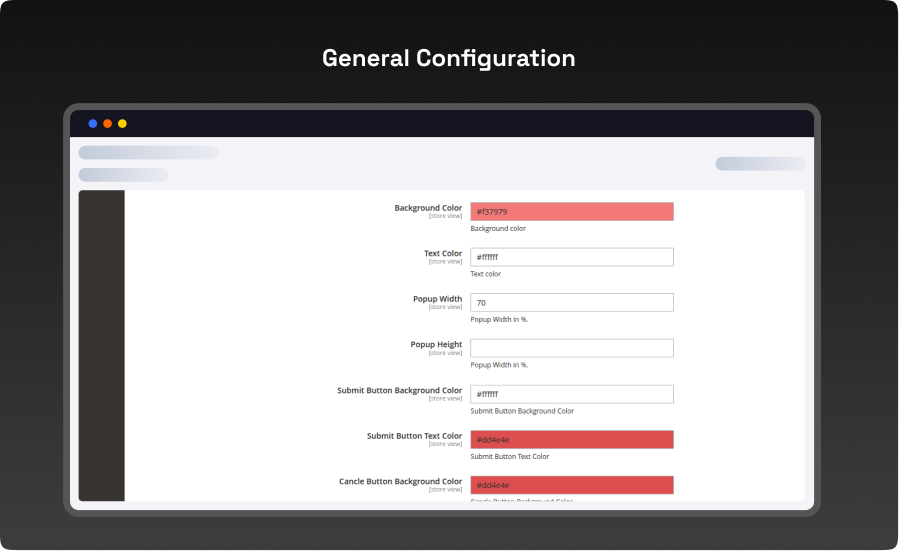Click the Submit Button Background Color input
Image resolution: width=899 pixels, height=551 pixels.
571,394
